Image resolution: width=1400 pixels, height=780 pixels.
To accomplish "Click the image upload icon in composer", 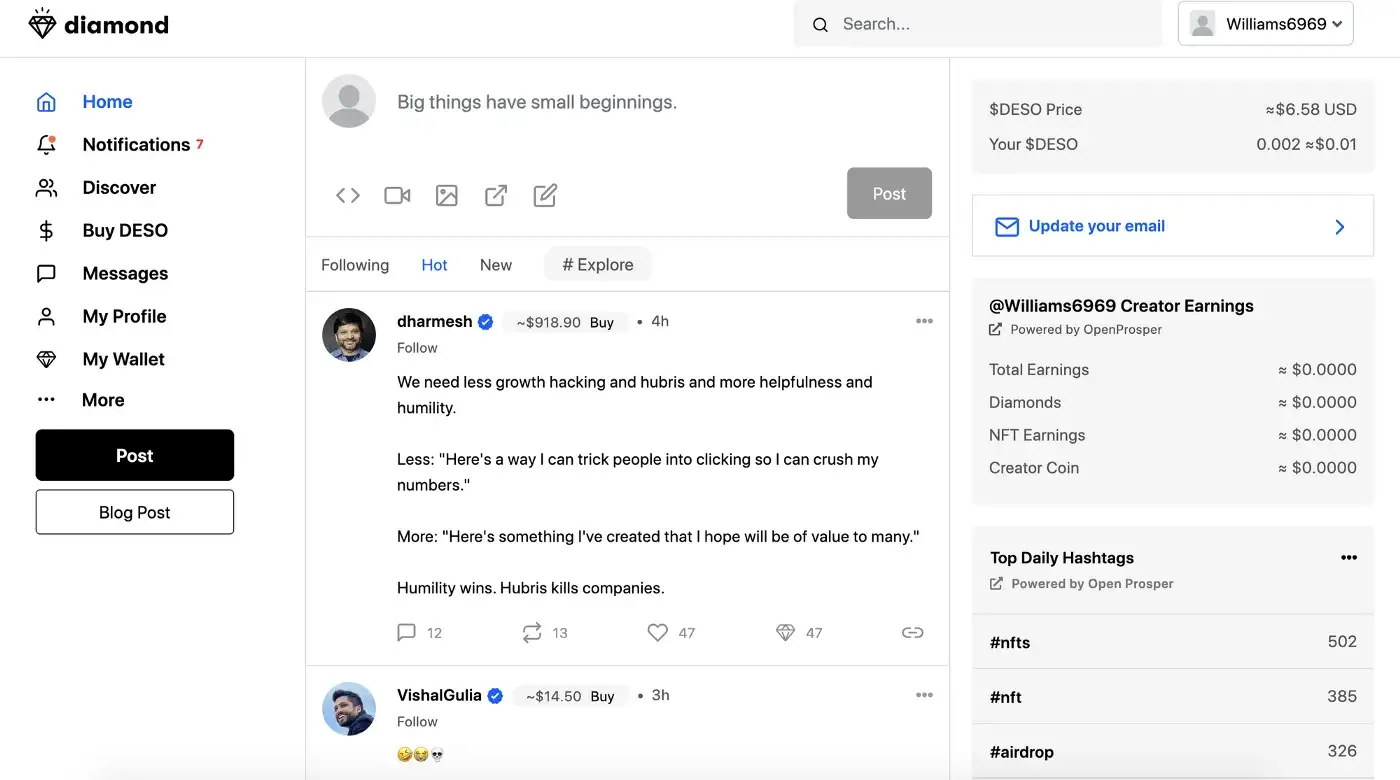I will click(x=447, y=196).
